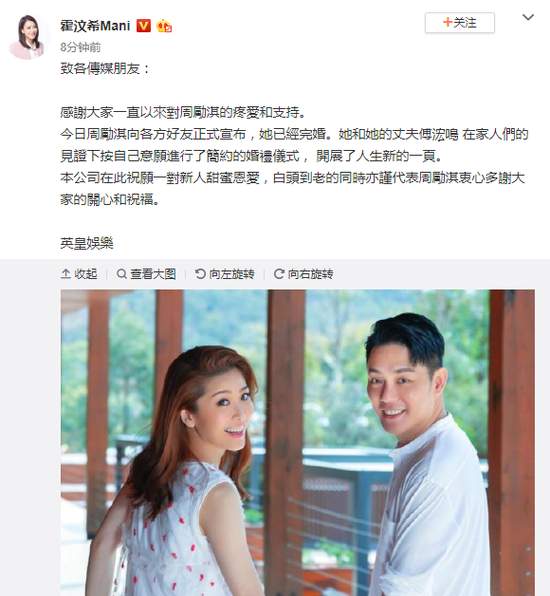
Task: View full-size image via 查看大图
Action: pyautogui.click(x=146, y=274)
